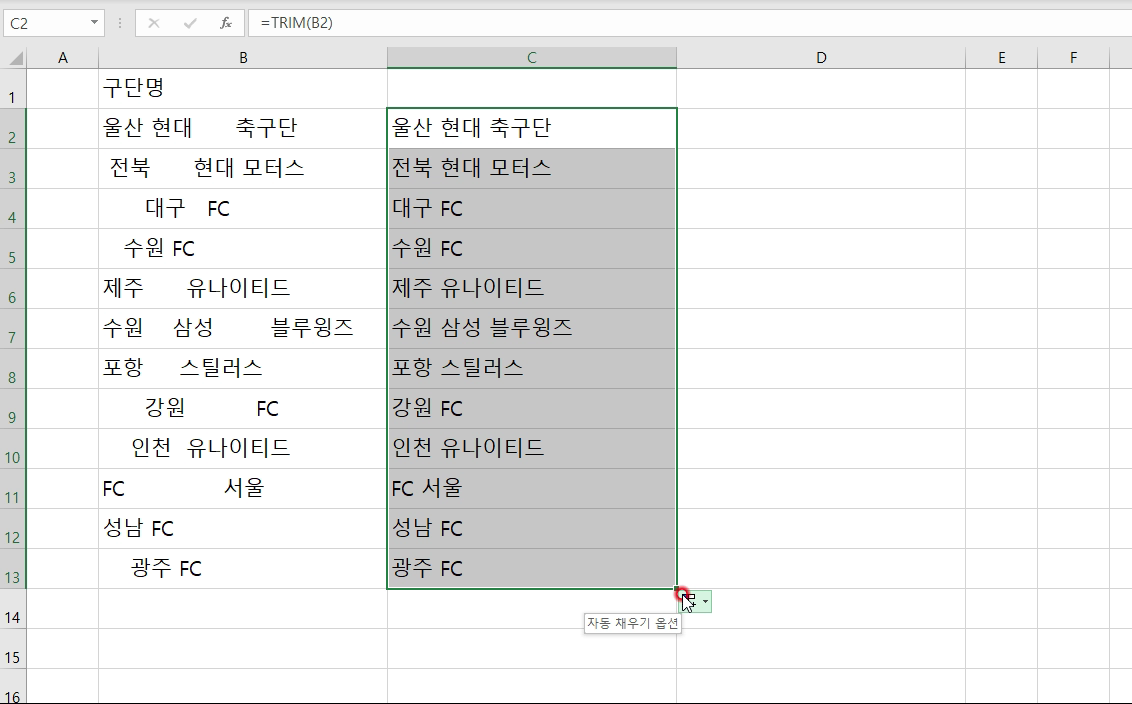Click cell B11 with spaced FC 서울
Image resolution: width=1132 pixels, height=704 pixels.
pos(243,489)
